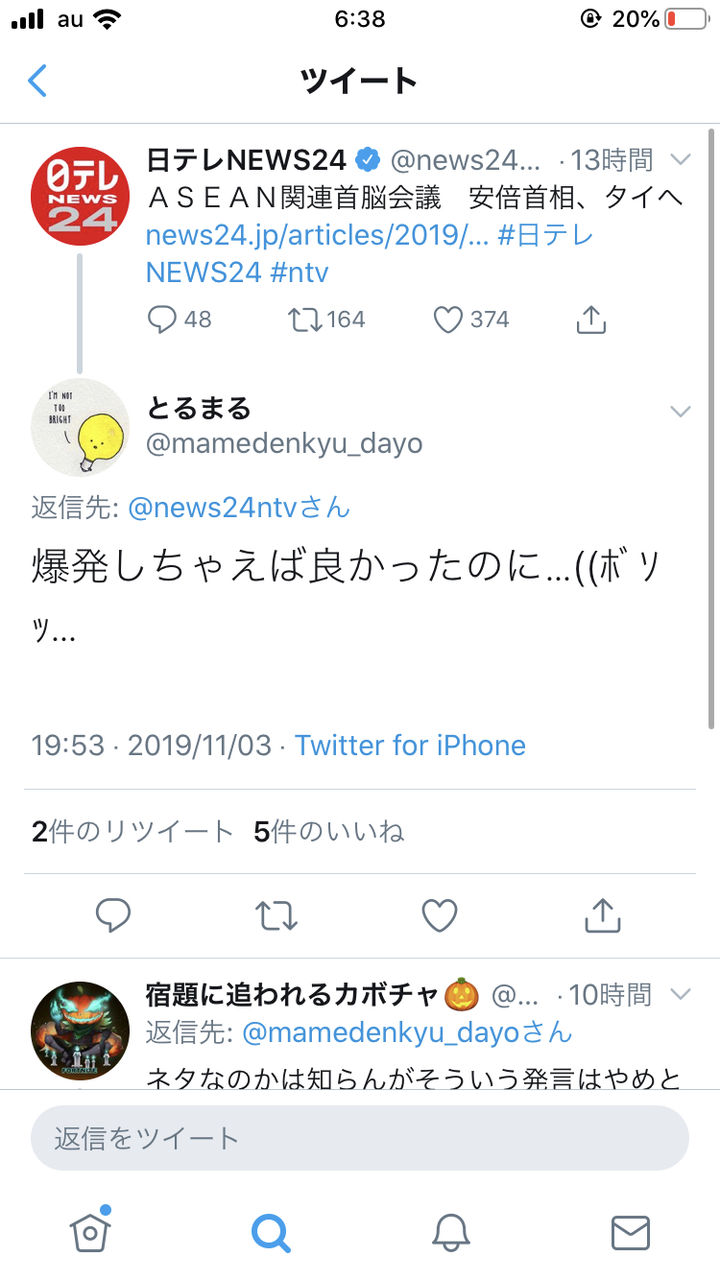This screenshot has width=720, height=1280.
Task: Share the 日テレNEWS24 tweet
Action: [x=591, y=319]
